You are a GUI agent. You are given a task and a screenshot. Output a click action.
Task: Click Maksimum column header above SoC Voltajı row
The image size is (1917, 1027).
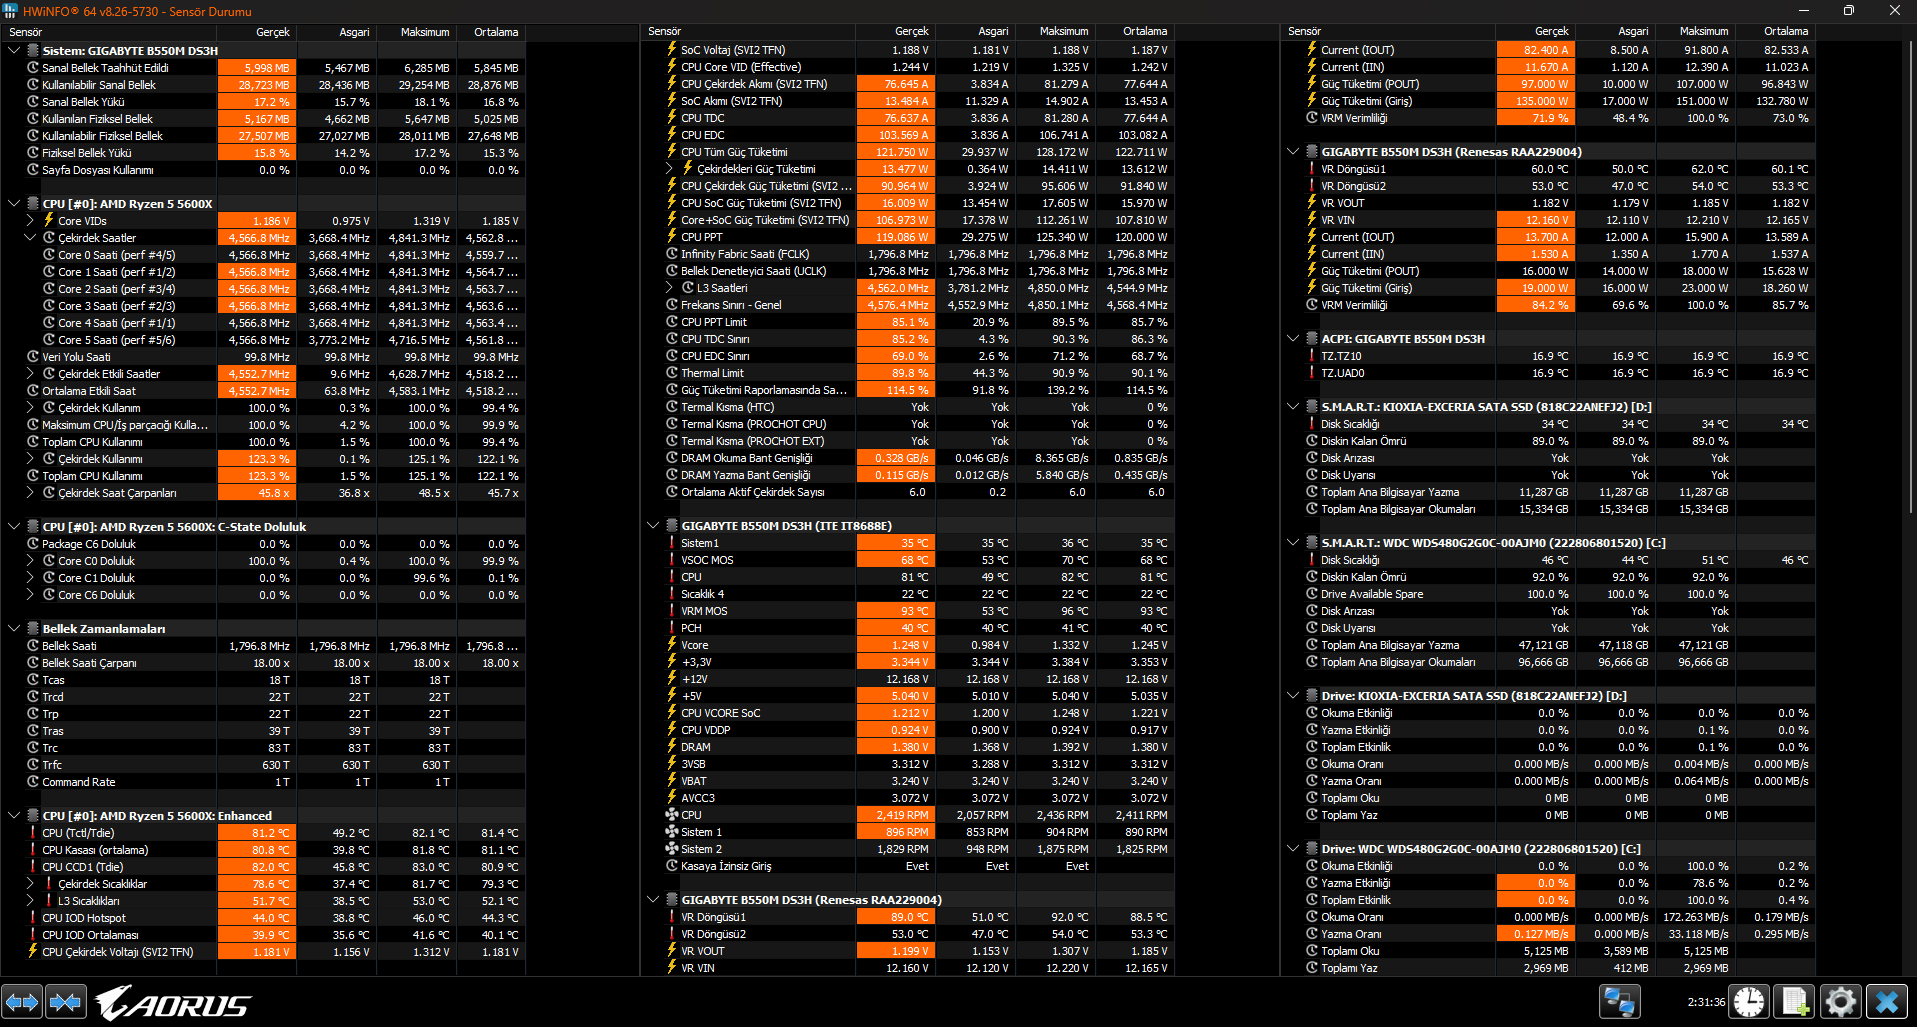tap(1056, 32)
